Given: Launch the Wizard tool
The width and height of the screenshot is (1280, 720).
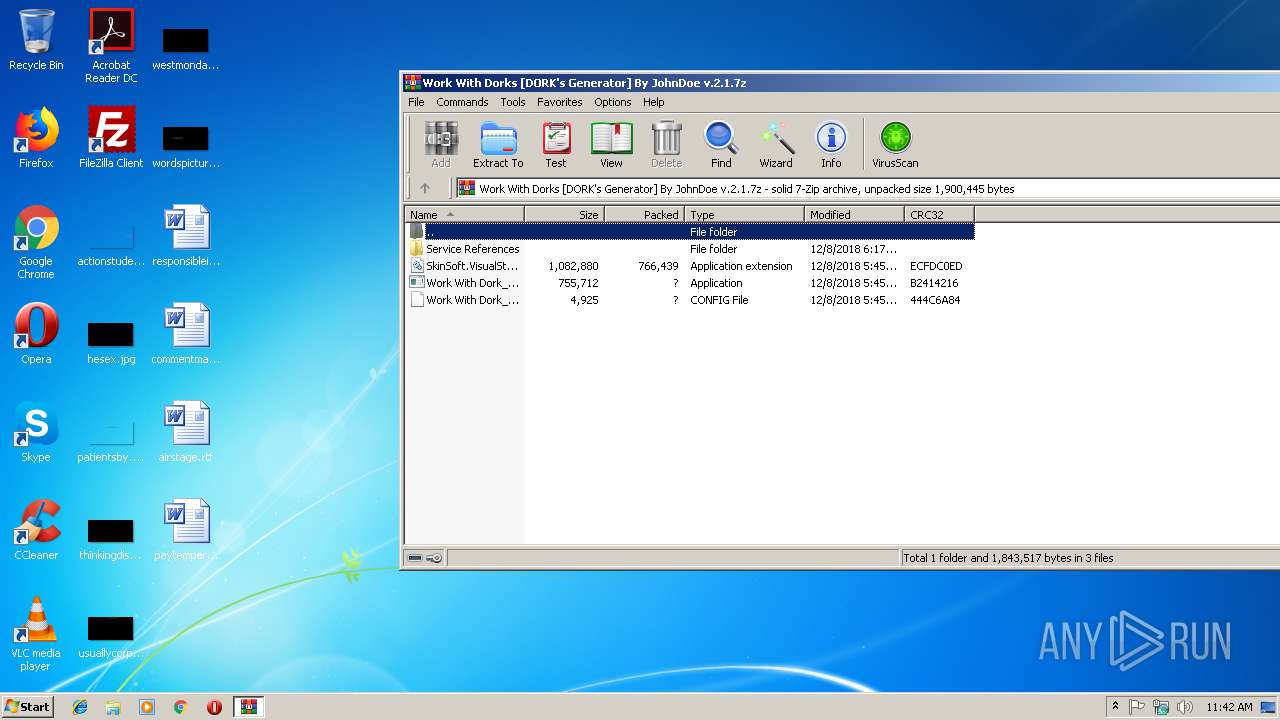Looking at the screenshot, I should (776, 144).
